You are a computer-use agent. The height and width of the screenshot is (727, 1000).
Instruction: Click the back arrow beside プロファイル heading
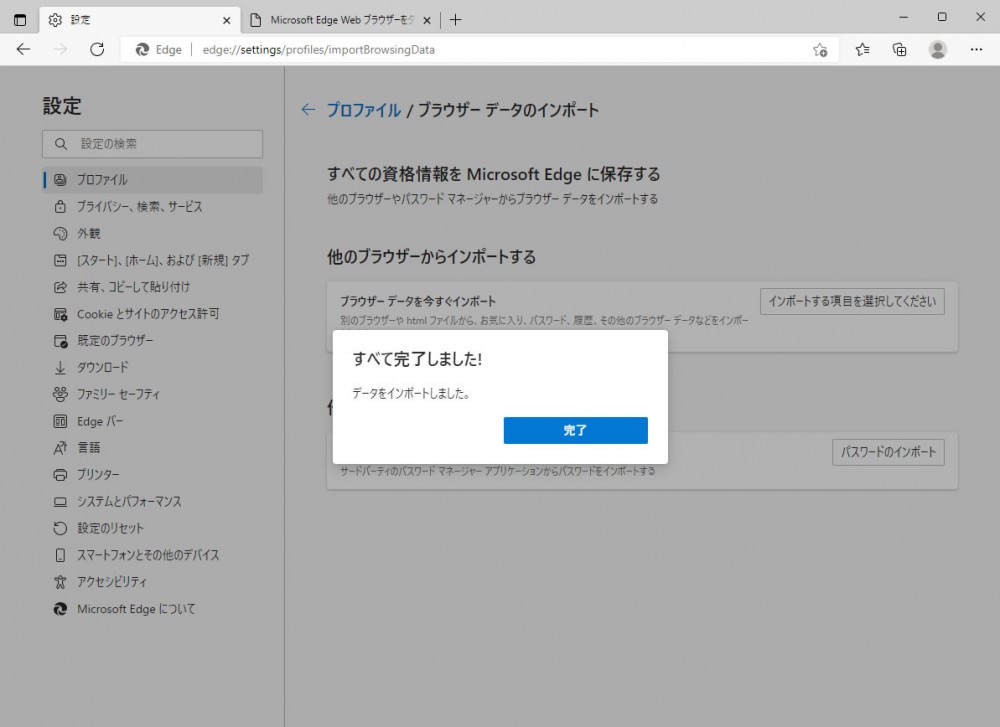pyautogui.click(x=308, y=110)
